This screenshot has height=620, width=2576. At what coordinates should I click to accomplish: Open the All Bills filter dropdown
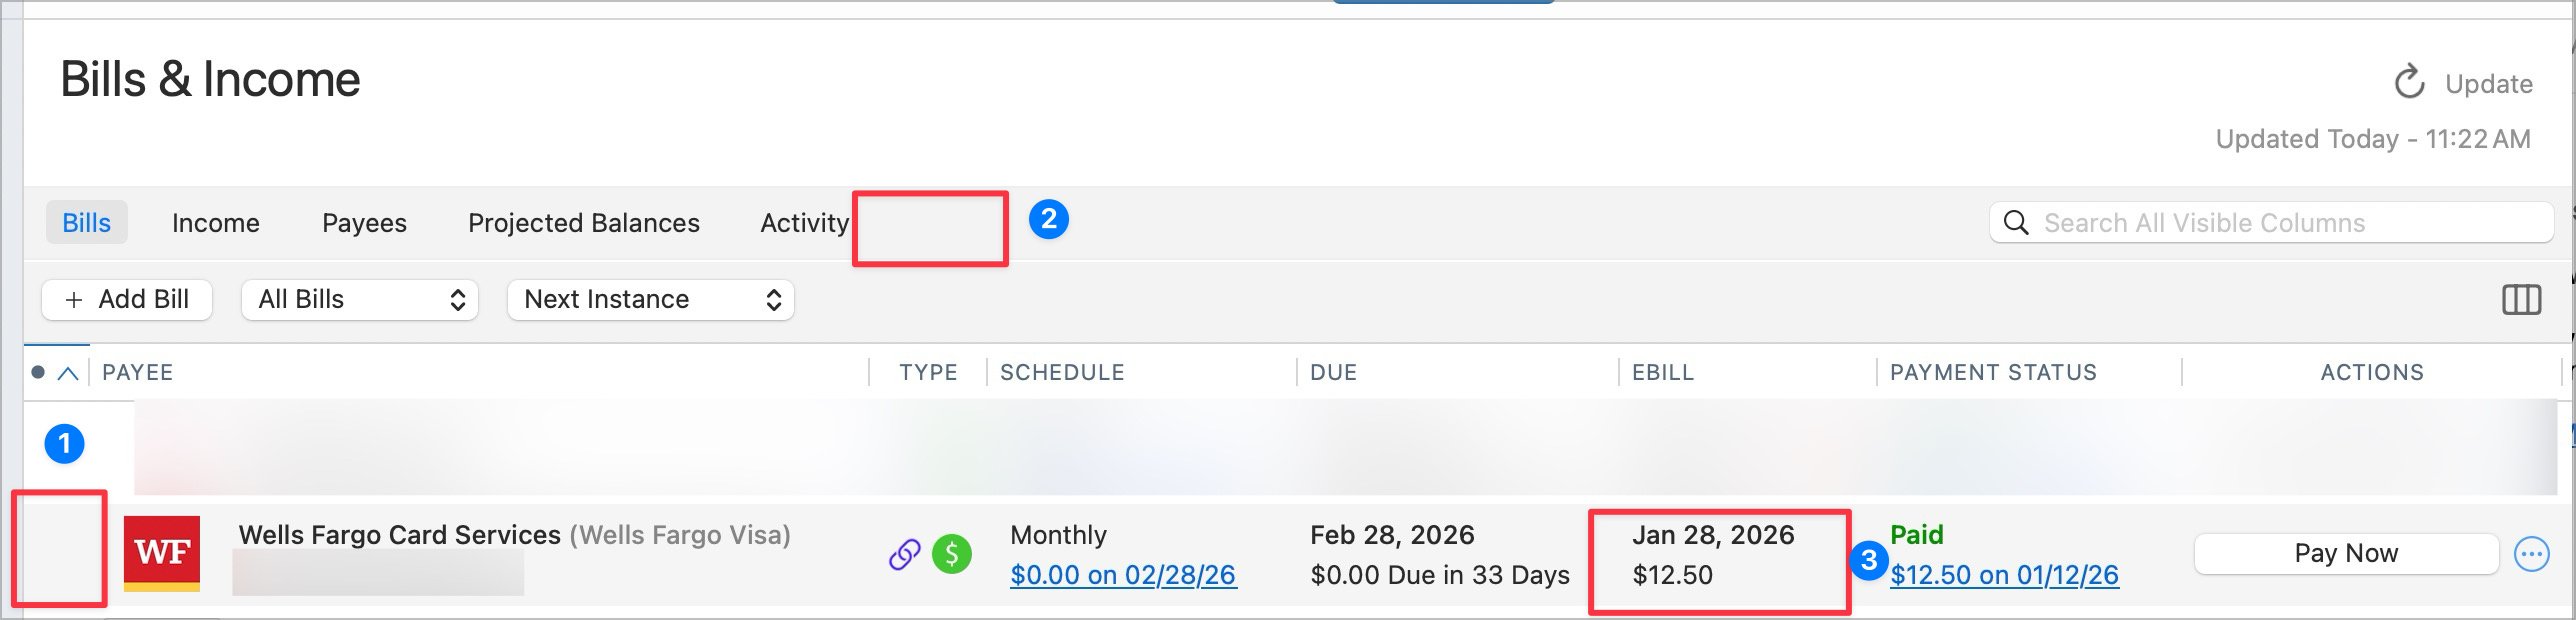pyautogui.click(x=360, y=300)
